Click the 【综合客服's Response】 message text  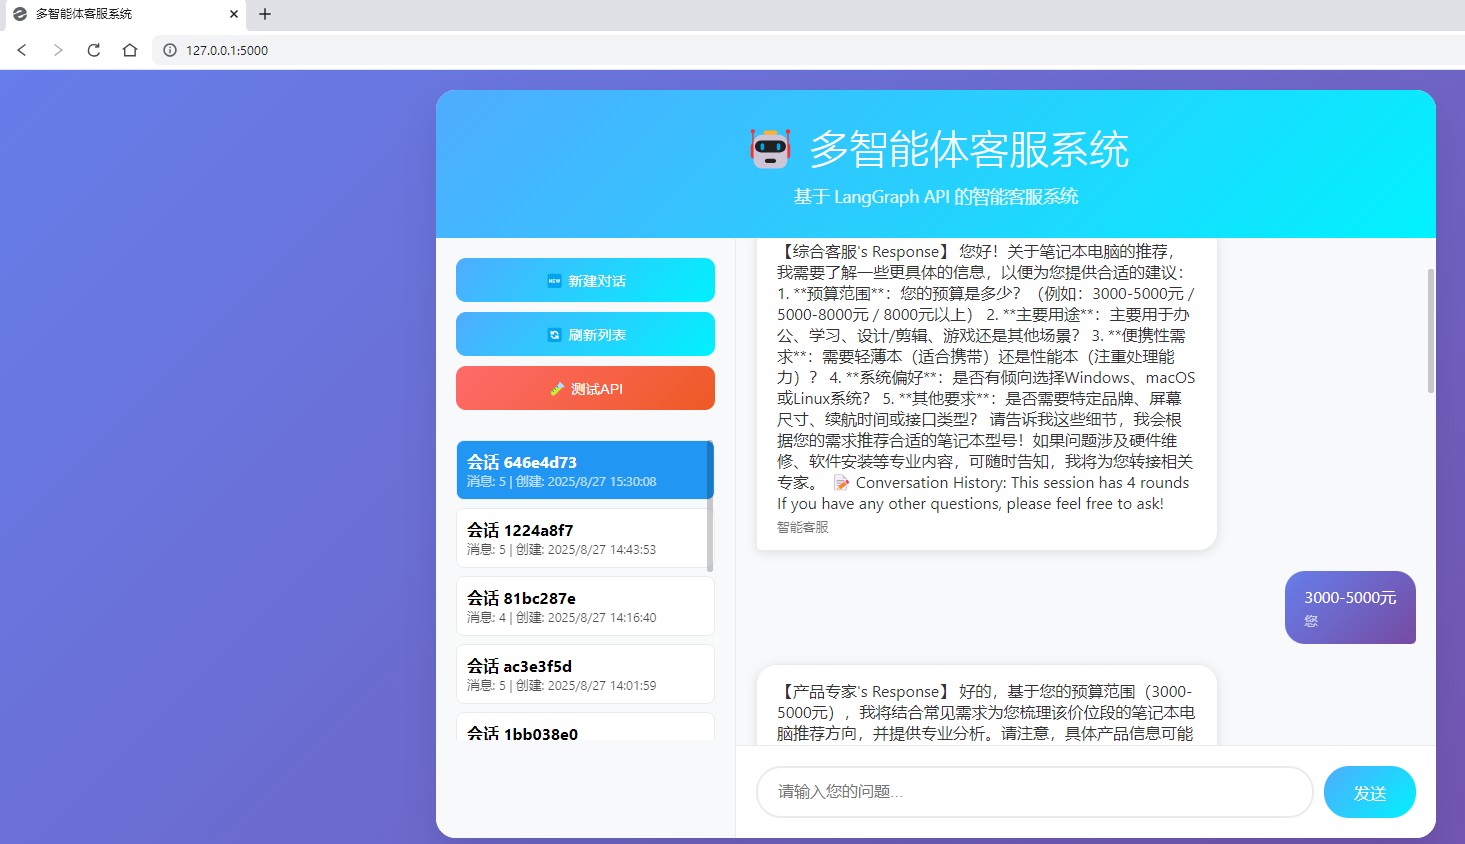point(986,377)
